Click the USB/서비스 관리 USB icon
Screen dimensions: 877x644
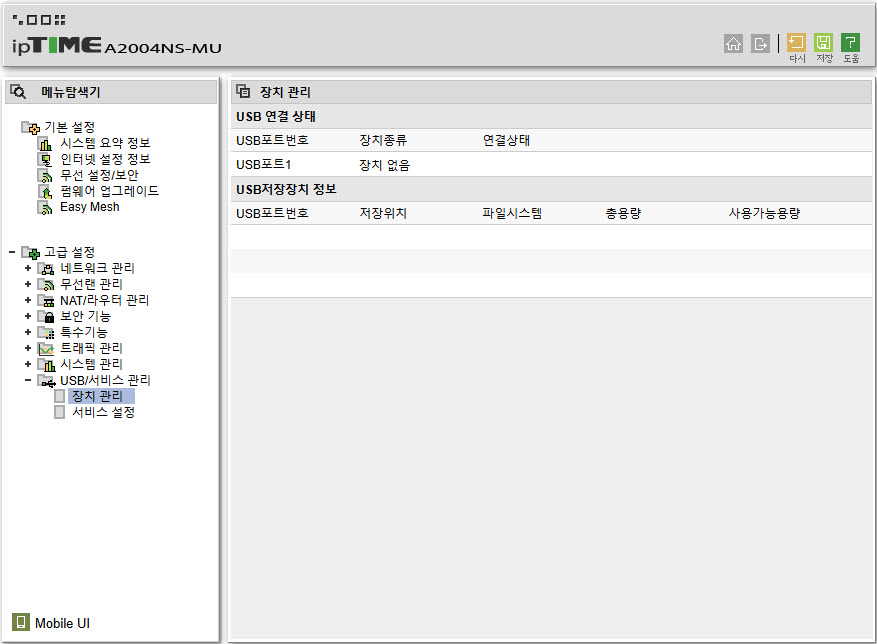point(46,381)
